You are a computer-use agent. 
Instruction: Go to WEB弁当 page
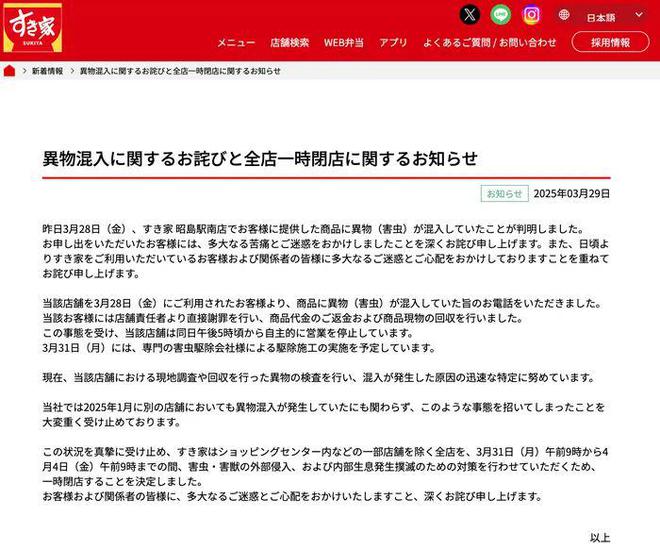(343, 43)
